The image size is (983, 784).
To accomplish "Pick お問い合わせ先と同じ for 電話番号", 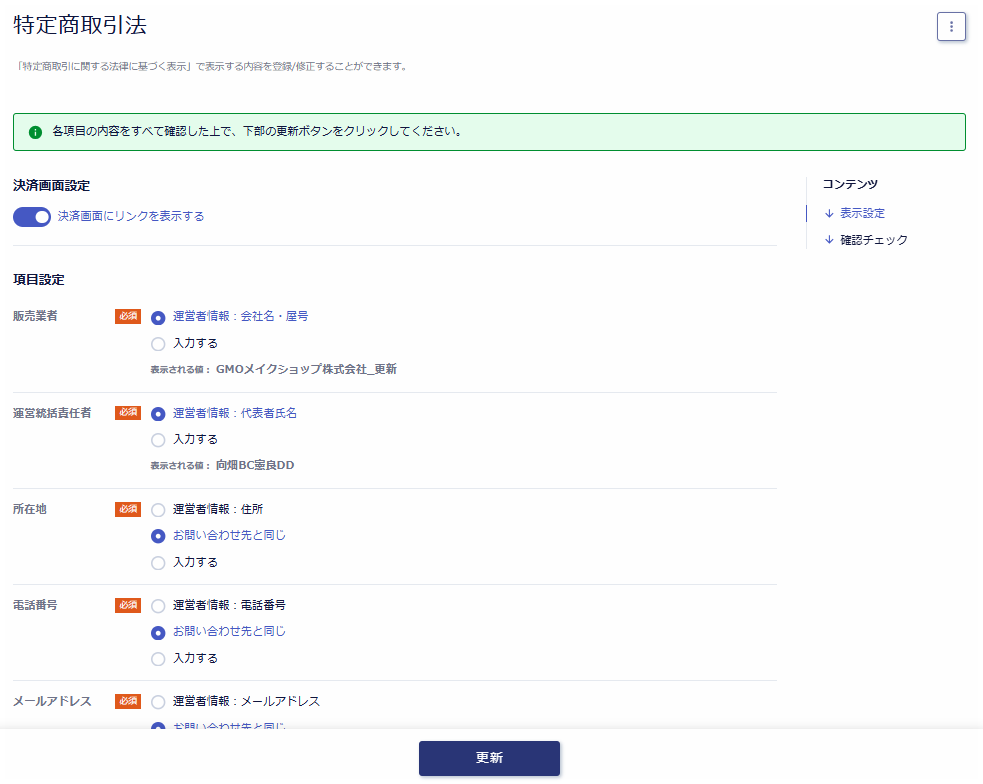I will pyautogui.click(x=158, y=632).
